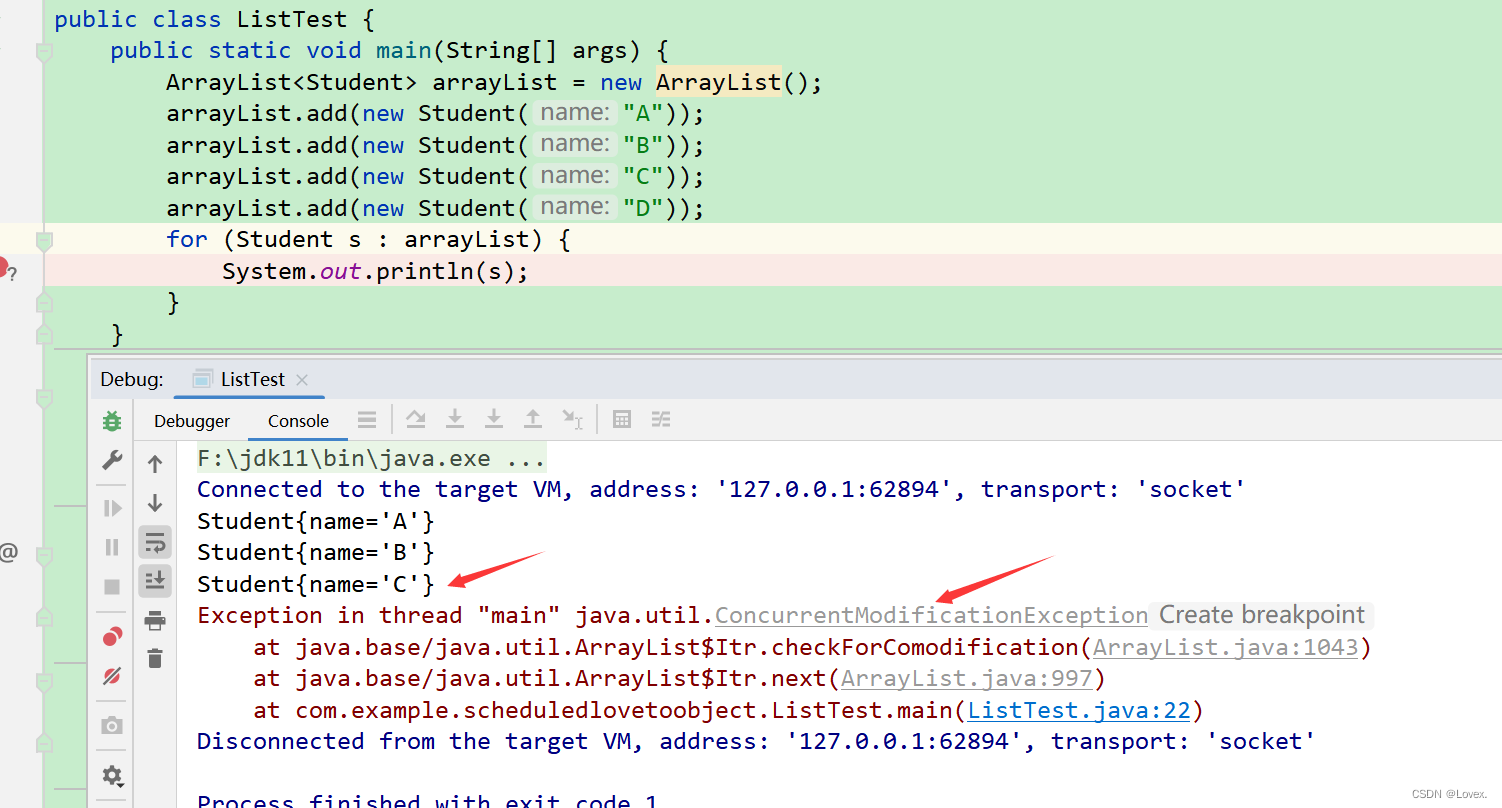Click the Print console icon

pyautogui.click(x=155, y=621)
